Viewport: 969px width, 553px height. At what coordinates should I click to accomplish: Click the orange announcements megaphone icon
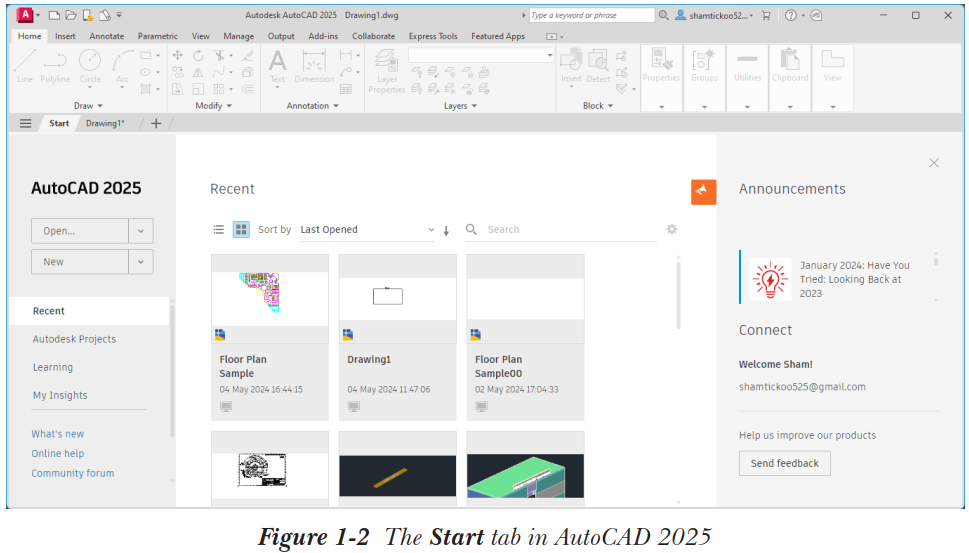[703, 192]
